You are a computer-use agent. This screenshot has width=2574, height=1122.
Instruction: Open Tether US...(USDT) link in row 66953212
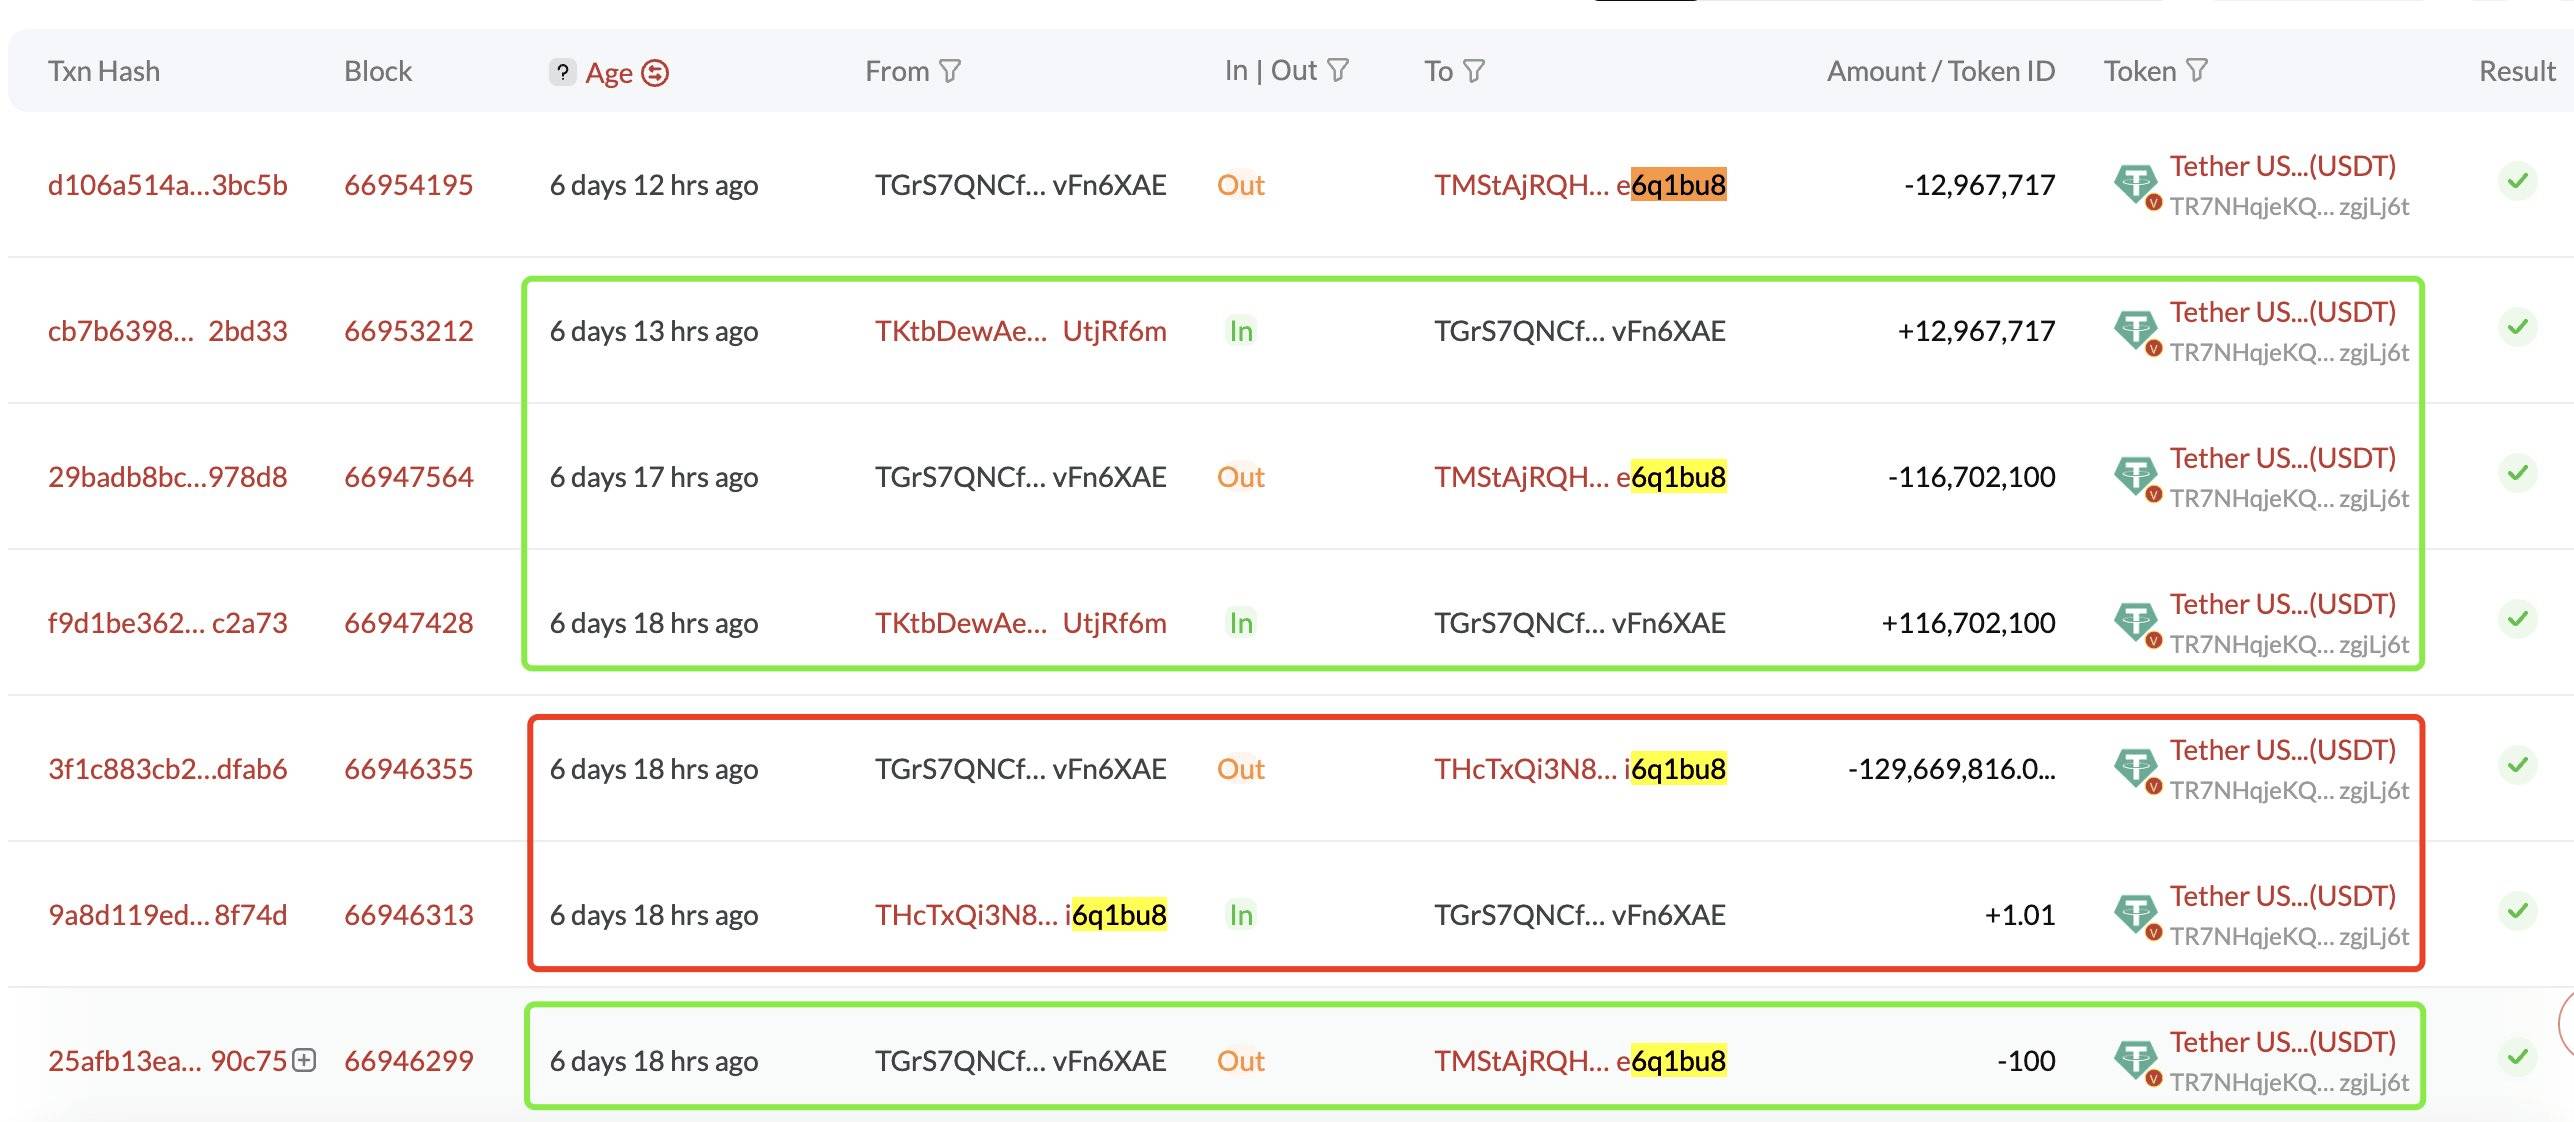click(2283, 312)
